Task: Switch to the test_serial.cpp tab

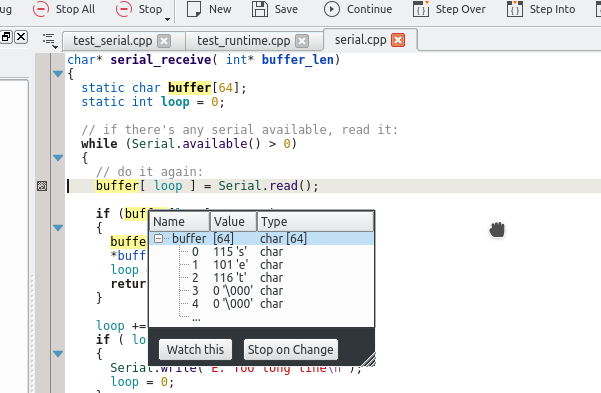Action: pos(113,41)
